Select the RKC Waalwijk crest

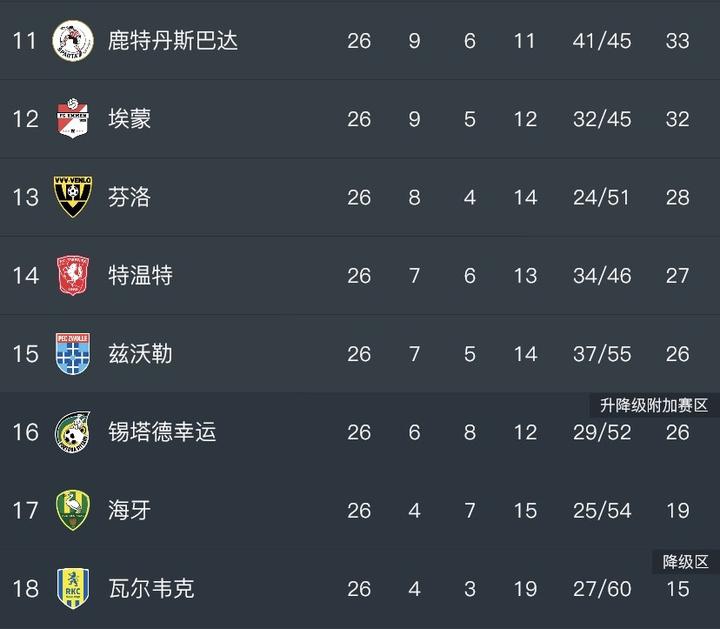(x=73, y=589)
